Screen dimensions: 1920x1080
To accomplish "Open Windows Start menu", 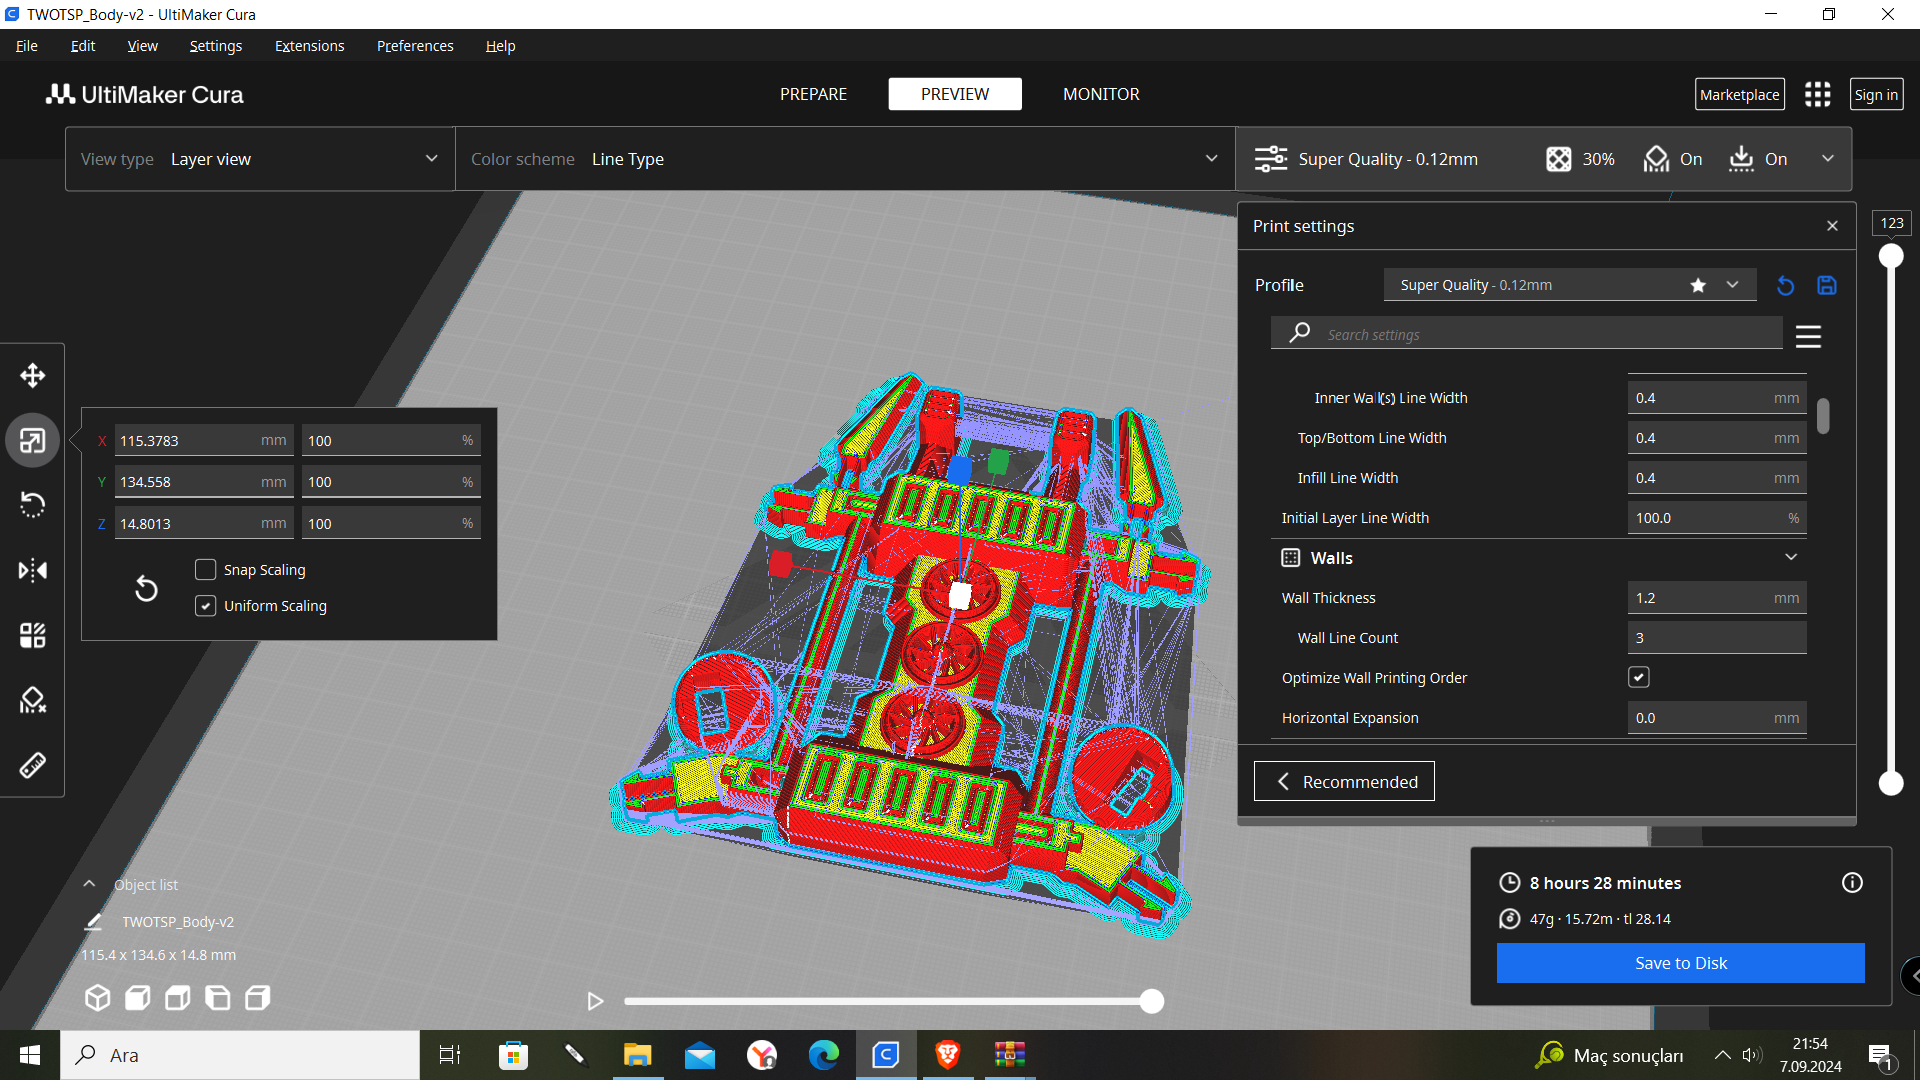I will point(30,1055).
